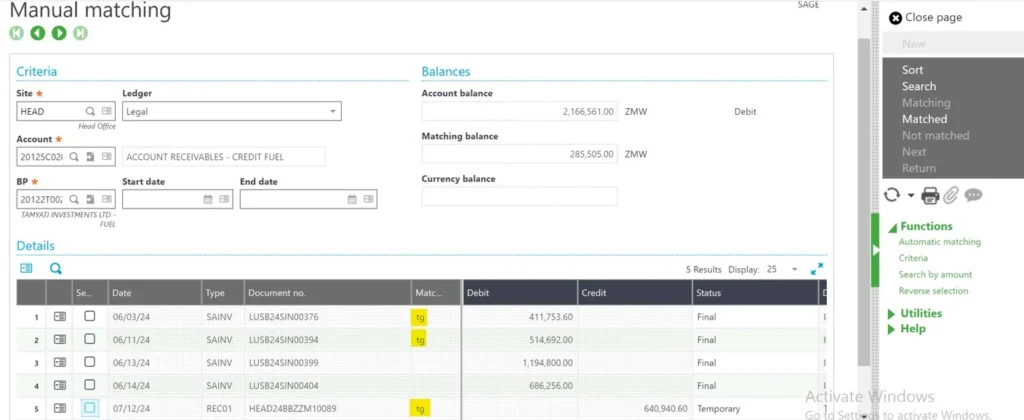Click into the End date field
The width and height of the screenshot is (1024, 420).
[290, 199]
